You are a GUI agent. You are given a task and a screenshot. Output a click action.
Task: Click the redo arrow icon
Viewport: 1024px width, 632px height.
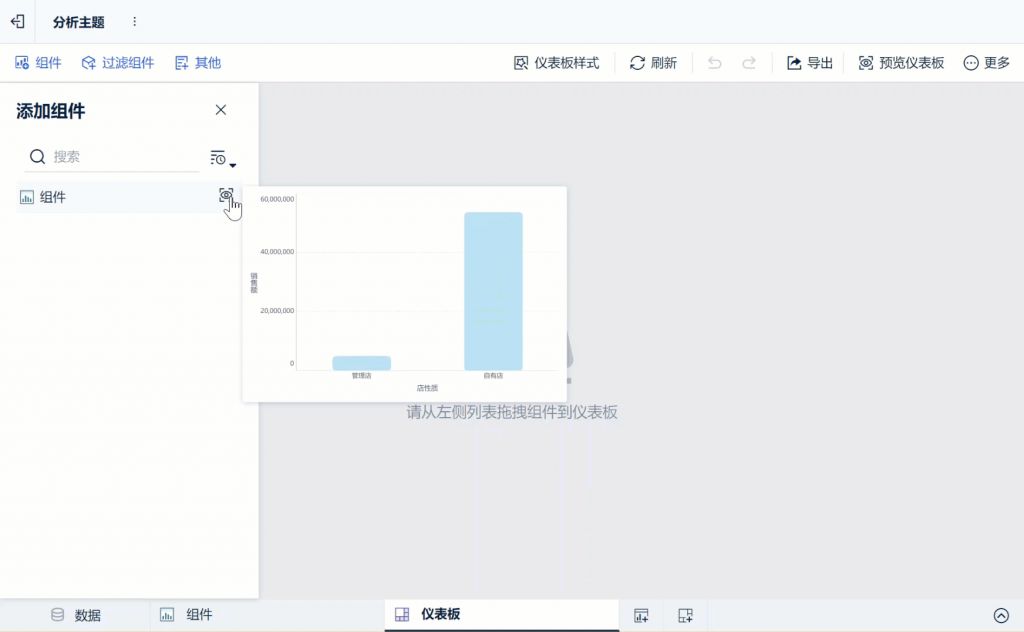749,63
